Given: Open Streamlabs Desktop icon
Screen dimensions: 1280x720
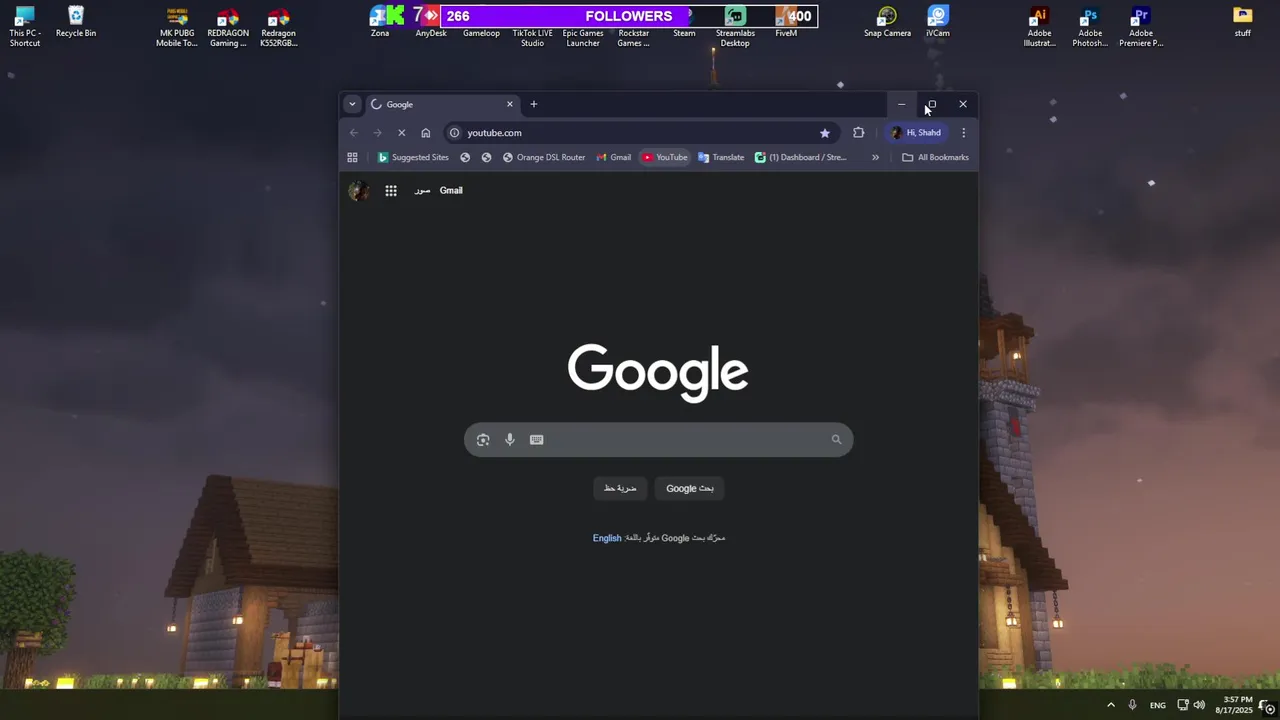Looking at the screenshot, I should point(735,27).
